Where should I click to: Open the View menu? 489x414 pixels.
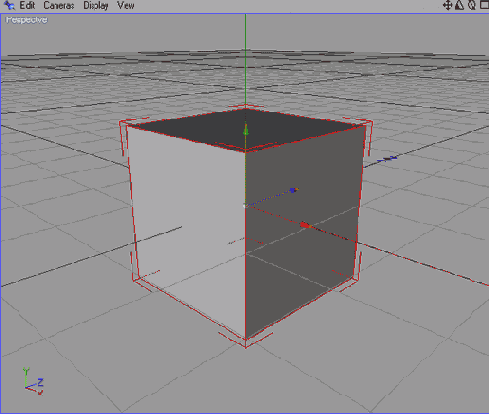(x=126, y=6)
